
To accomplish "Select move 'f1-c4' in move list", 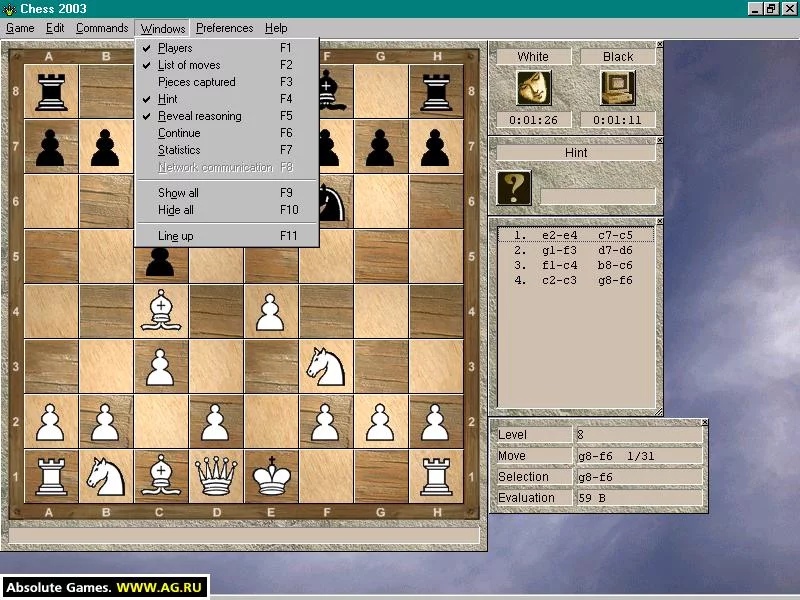I will pos(560,265).
